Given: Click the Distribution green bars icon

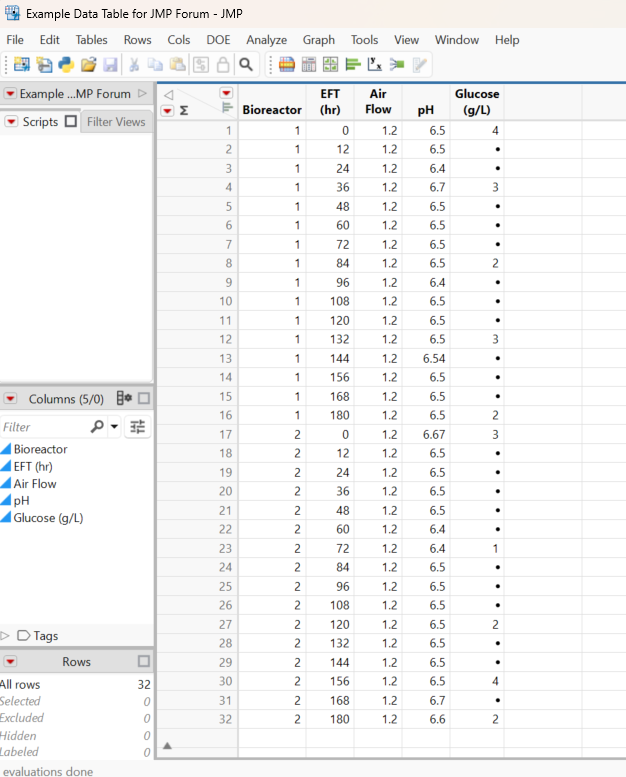Looking at the screenshot, I should (x=353, y=64).
